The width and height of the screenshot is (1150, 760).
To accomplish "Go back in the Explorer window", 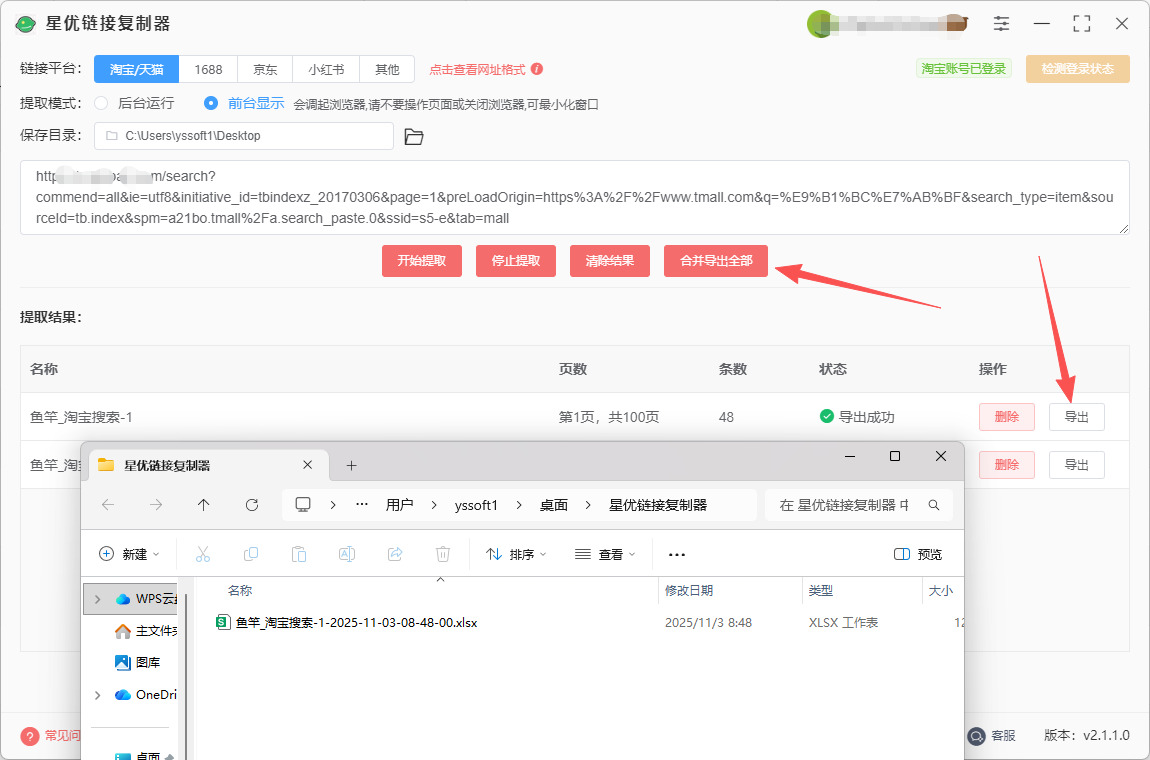I will click(108, 505).
